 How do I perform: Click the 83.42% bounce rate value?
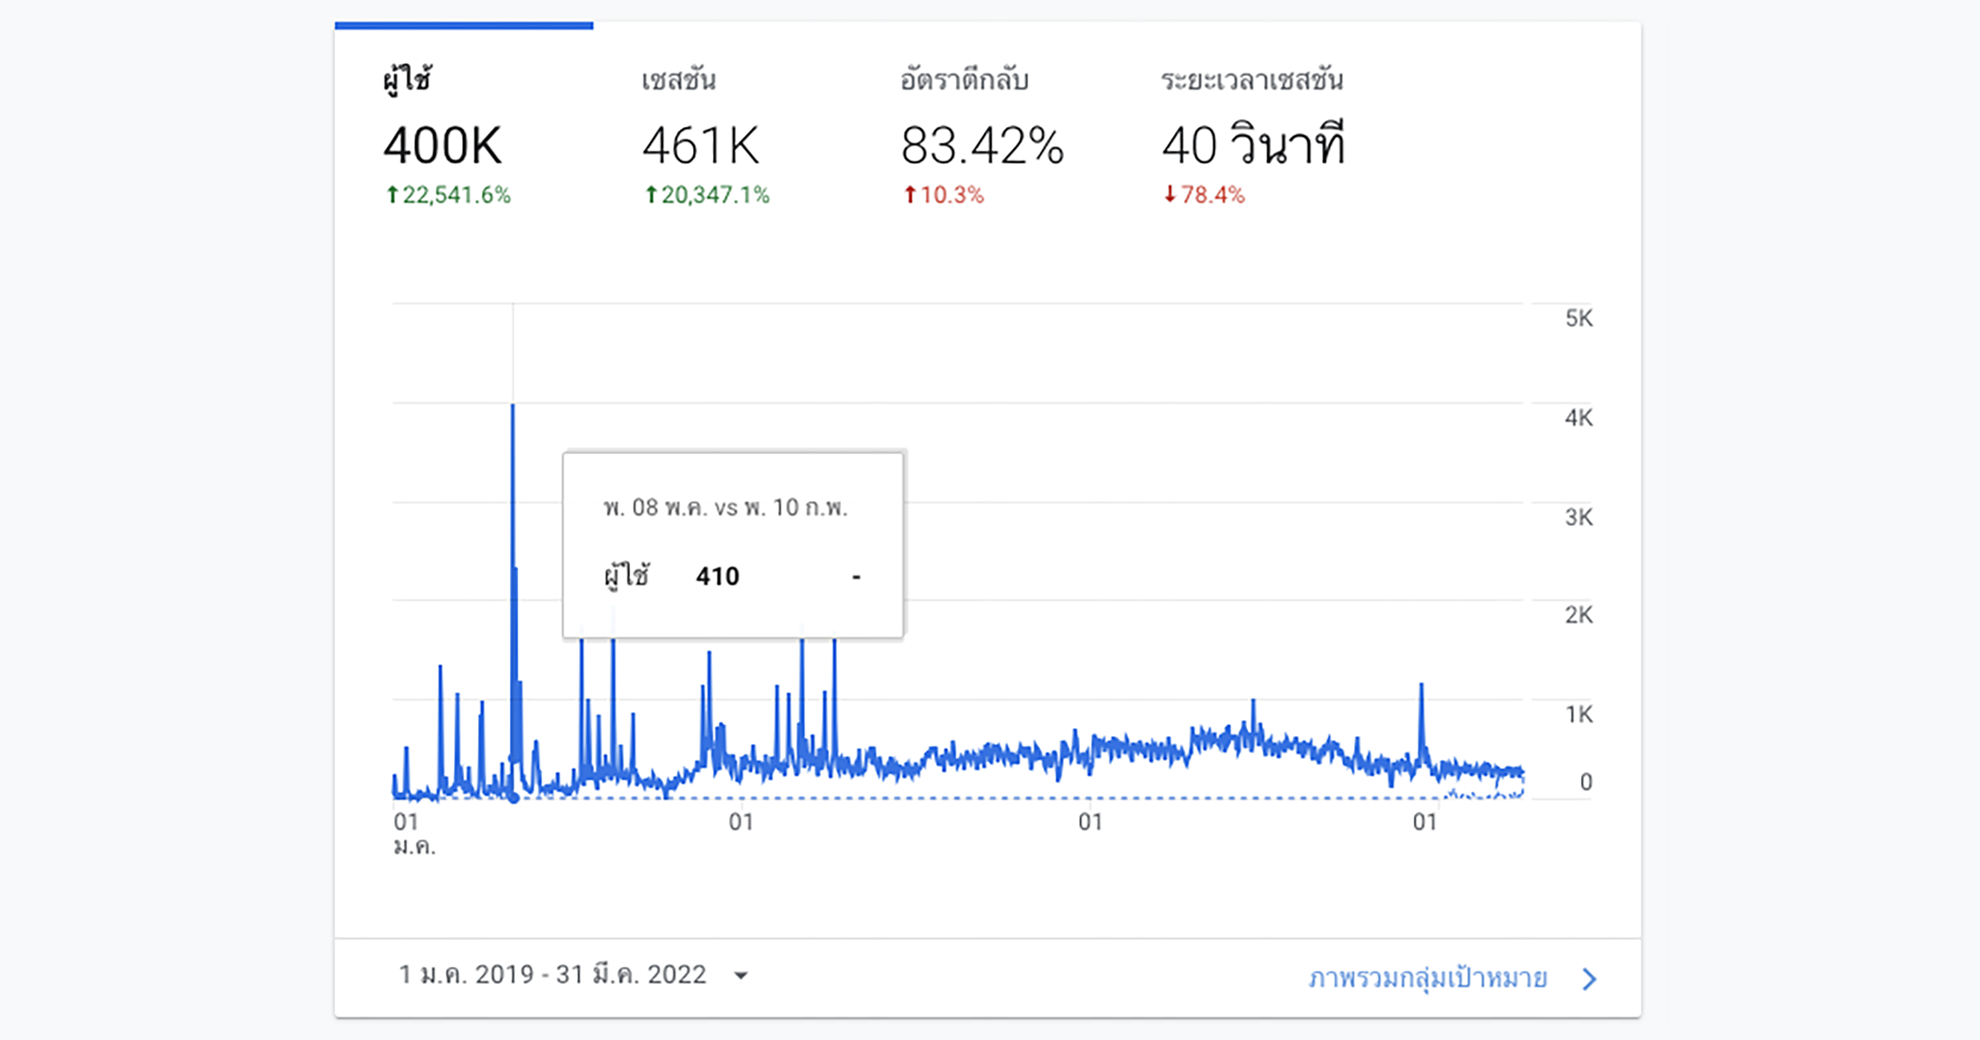pyautogui.click(x=982, y=146)
